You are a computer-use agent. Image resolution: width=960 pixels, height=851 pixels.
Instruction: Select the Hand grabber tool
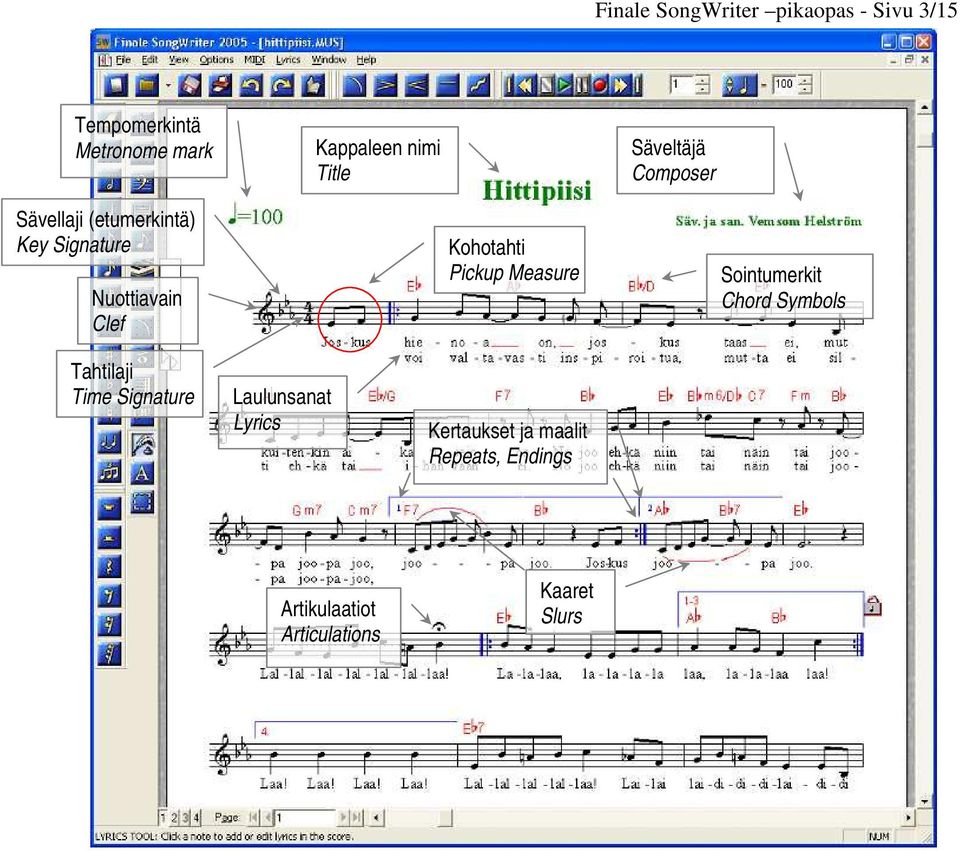pyautogui.click(x=313, y=85)
